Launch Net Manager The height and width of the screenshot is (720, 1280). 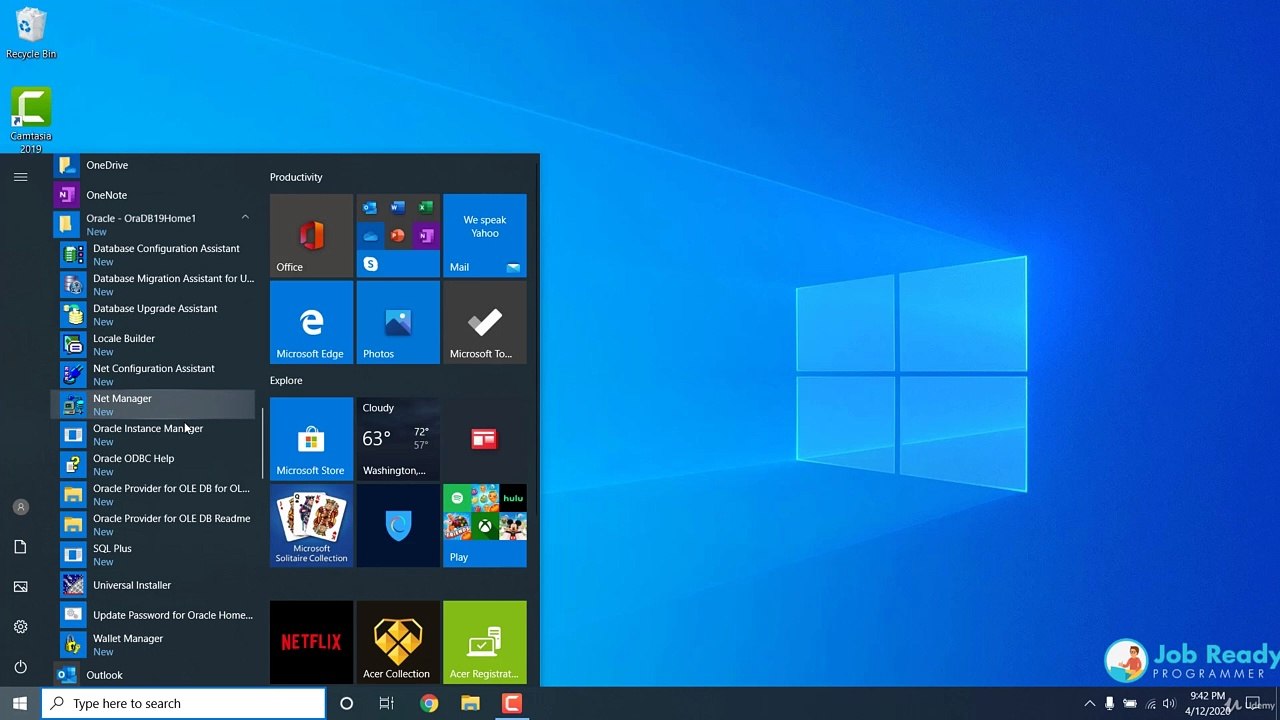pos(154,405)
